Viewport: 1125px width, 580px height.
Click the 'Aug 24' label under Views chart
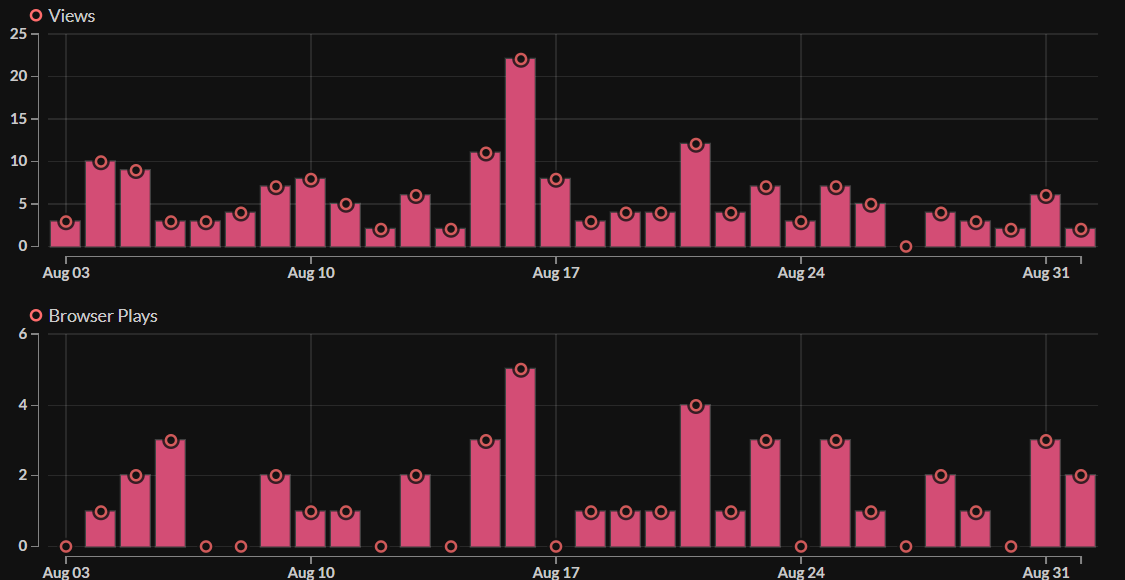pyautogui.click(x=801, y=273)
